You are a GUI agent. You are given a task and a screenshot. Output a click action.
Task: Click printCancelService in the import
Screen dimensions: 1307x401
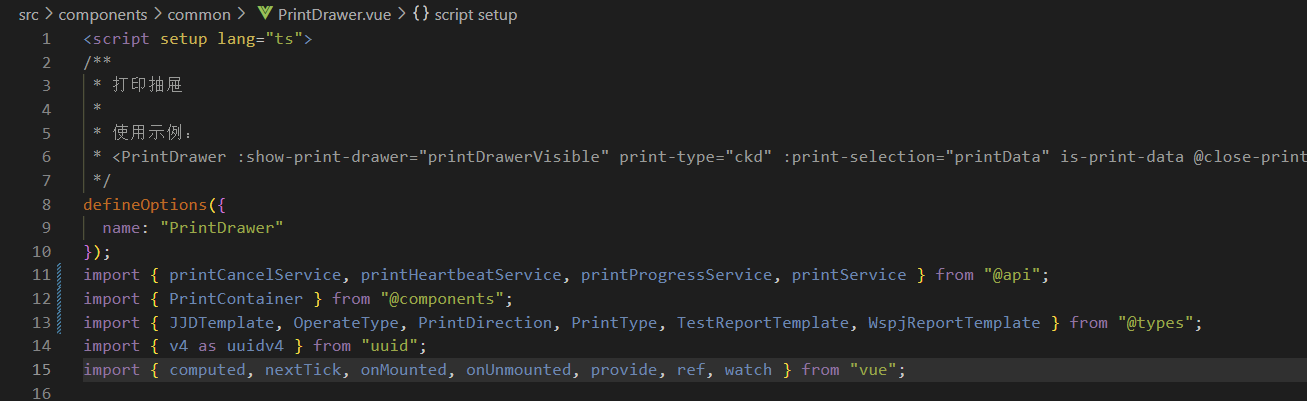pos(255,275)
